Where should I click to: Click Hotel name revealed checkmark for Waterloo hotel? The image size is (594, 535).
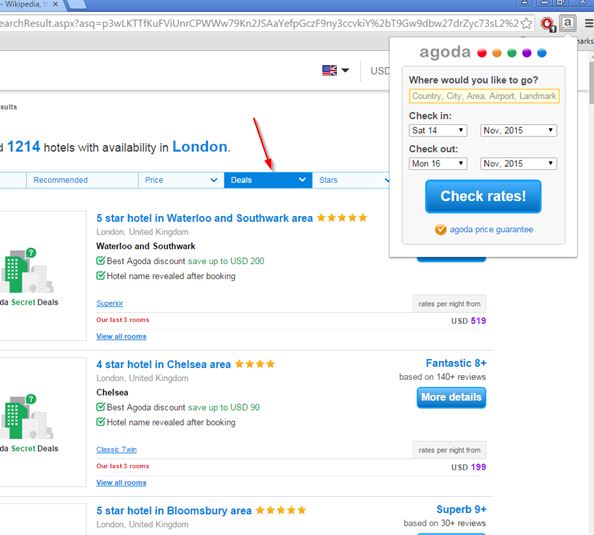click(100, 275)
